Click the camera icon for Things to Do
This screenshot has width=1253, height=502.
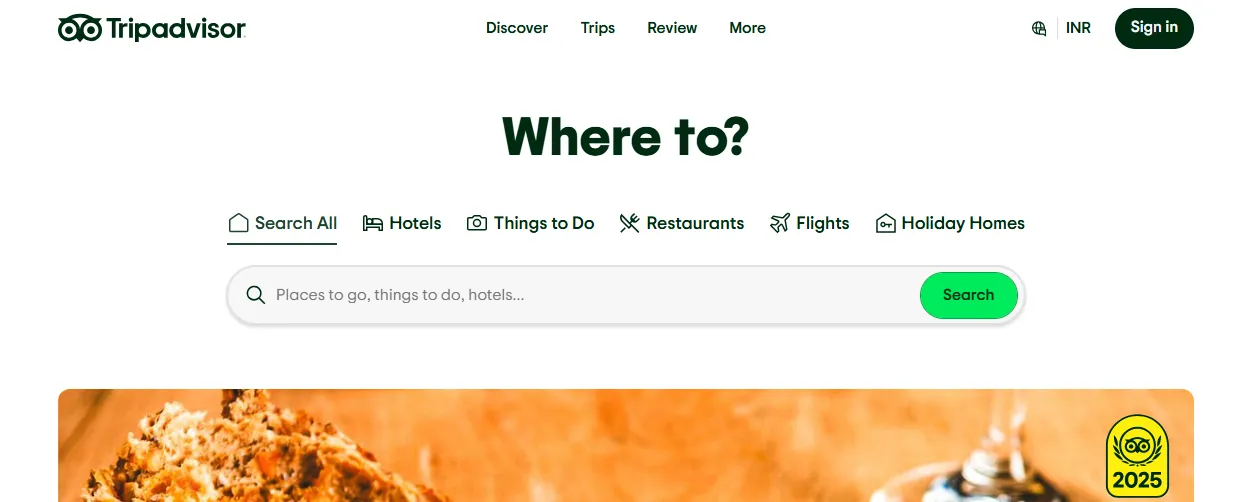coord(477,223)
